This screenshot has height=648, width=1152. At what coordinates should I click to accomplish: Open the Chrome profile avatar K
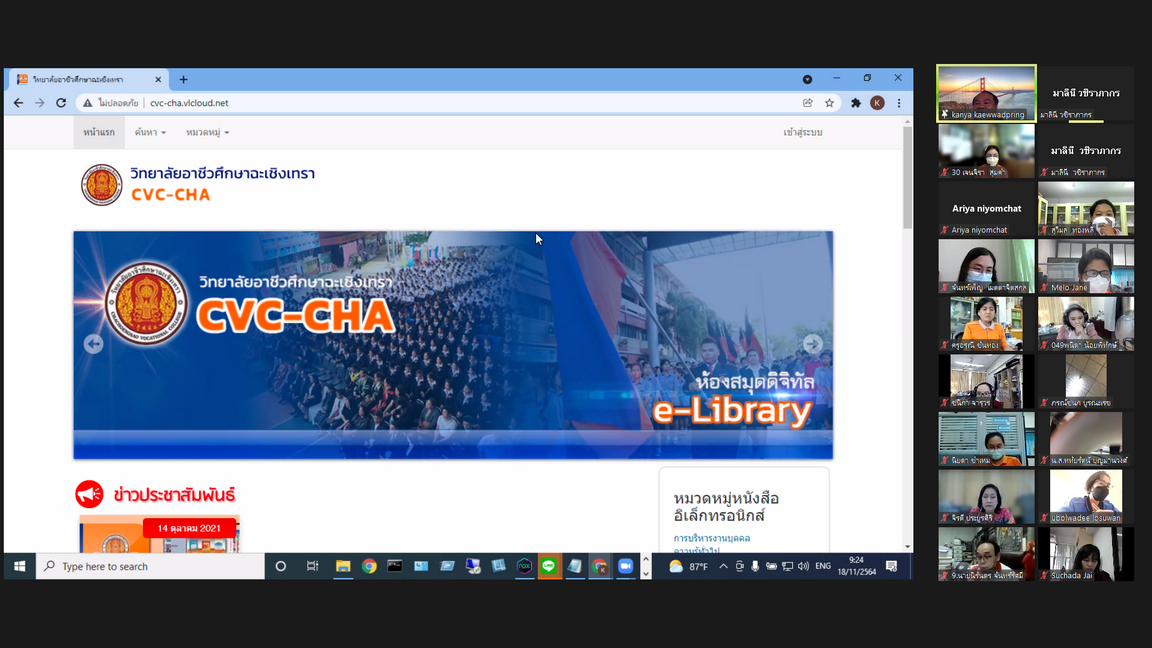(x=877, y=103)
